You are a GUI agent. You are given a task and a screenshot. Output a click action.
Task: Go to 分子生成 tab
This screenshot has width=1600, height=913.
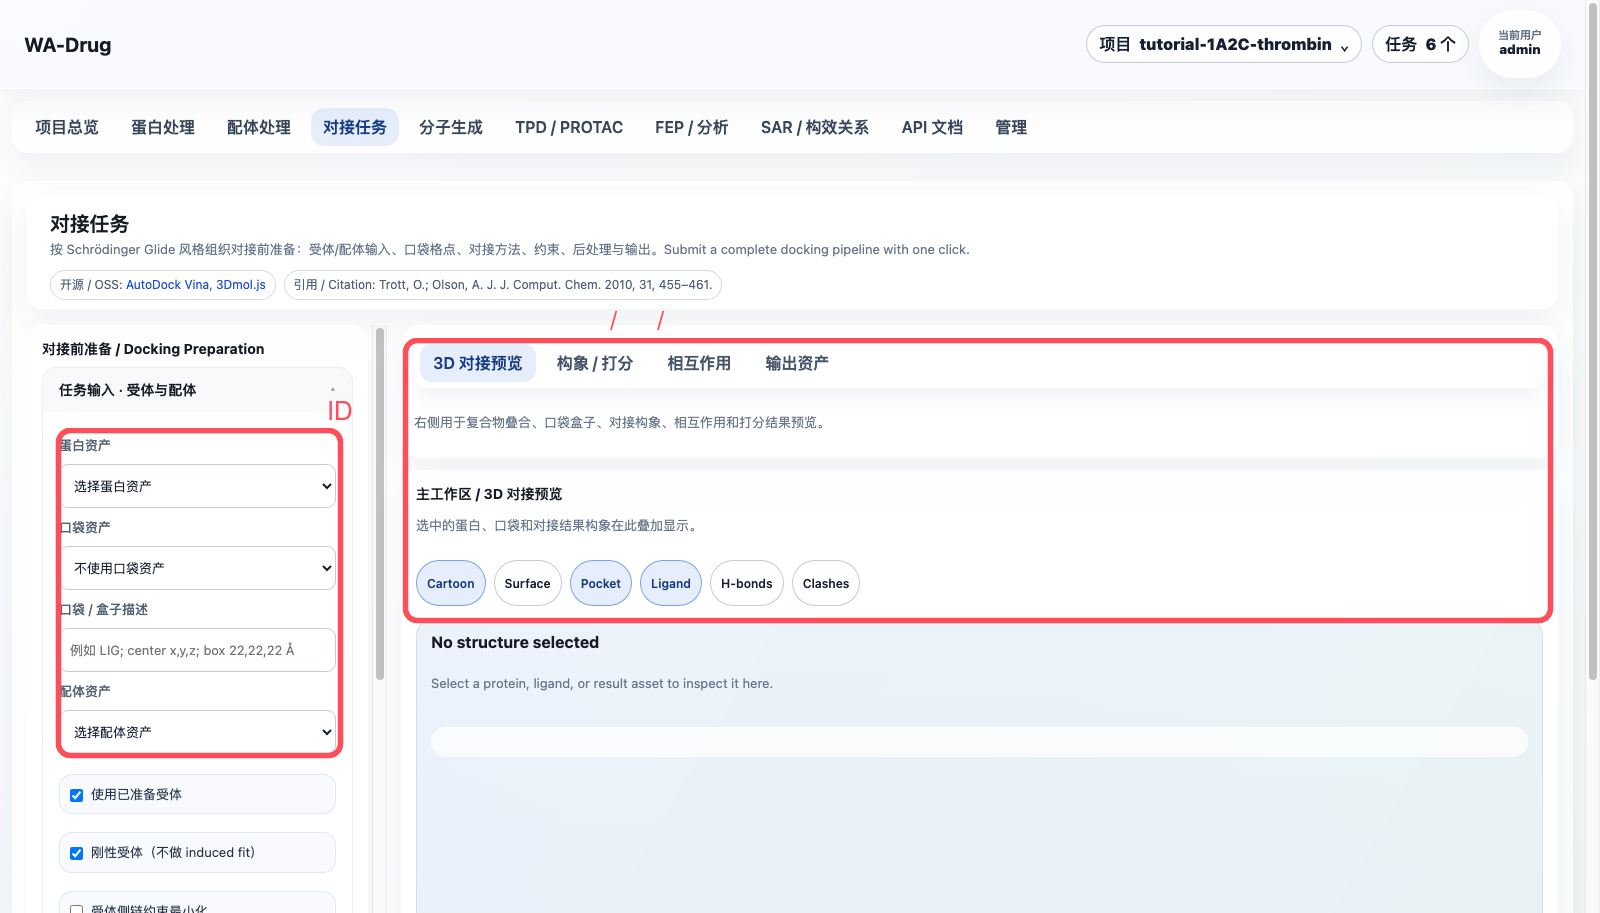pyautogui.click(x=451, y=127)
